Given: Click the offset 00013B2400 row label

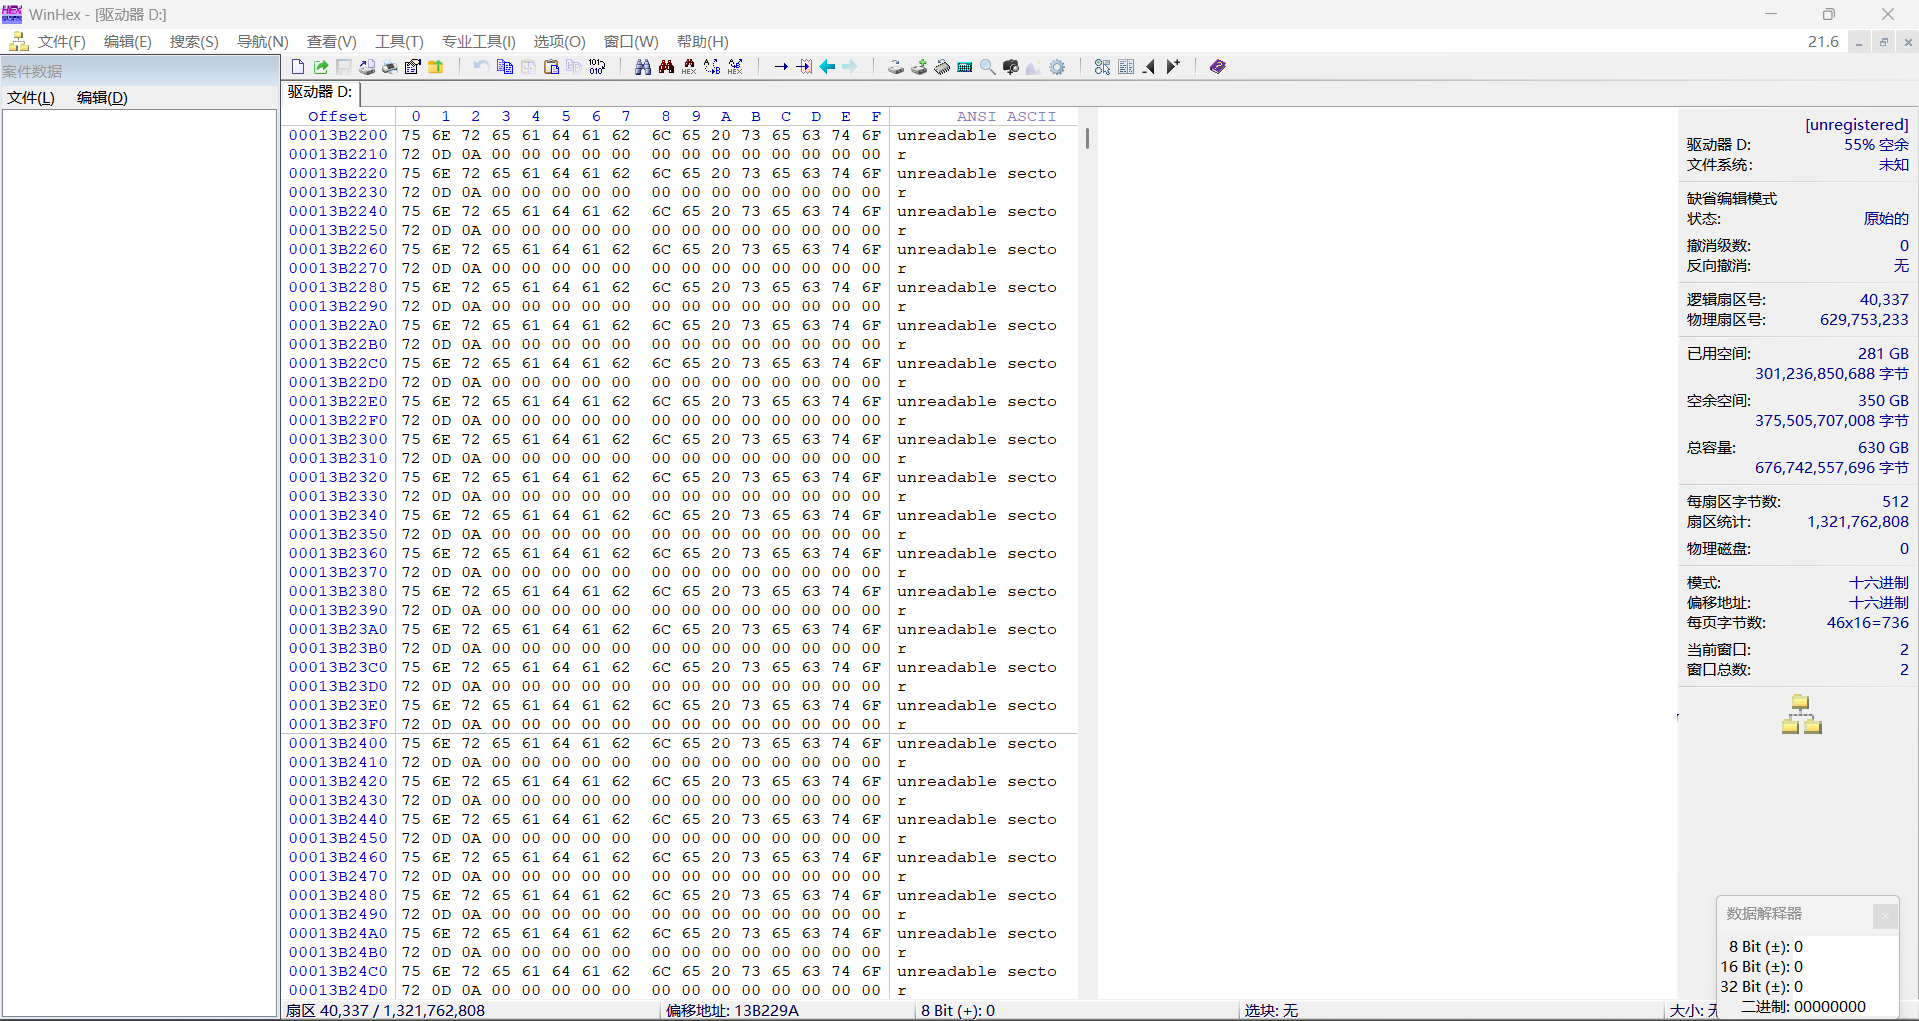Looking at the screenshot, I should point(338,744).
